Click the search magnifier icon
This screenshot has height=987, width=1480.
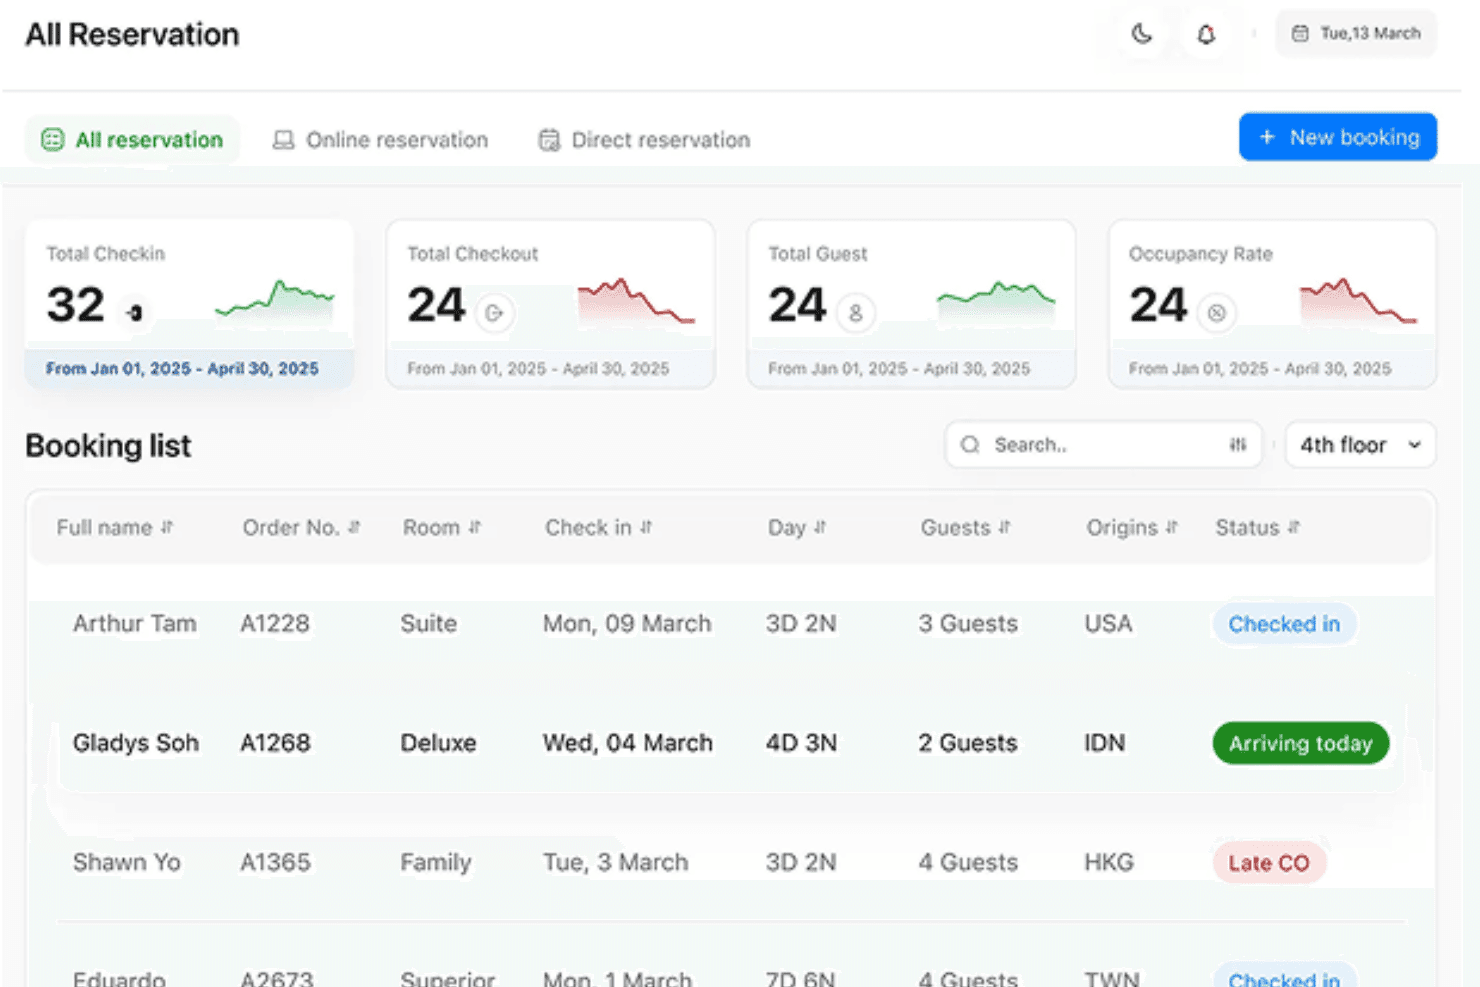pyautogui.click(x=970, y=445)
